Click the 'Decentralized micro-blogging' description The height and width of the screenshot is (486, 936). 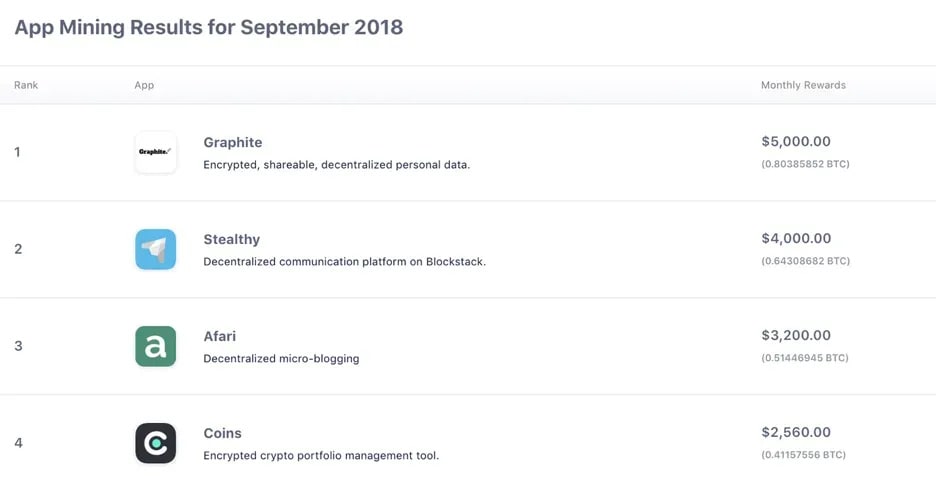(281, 359)
